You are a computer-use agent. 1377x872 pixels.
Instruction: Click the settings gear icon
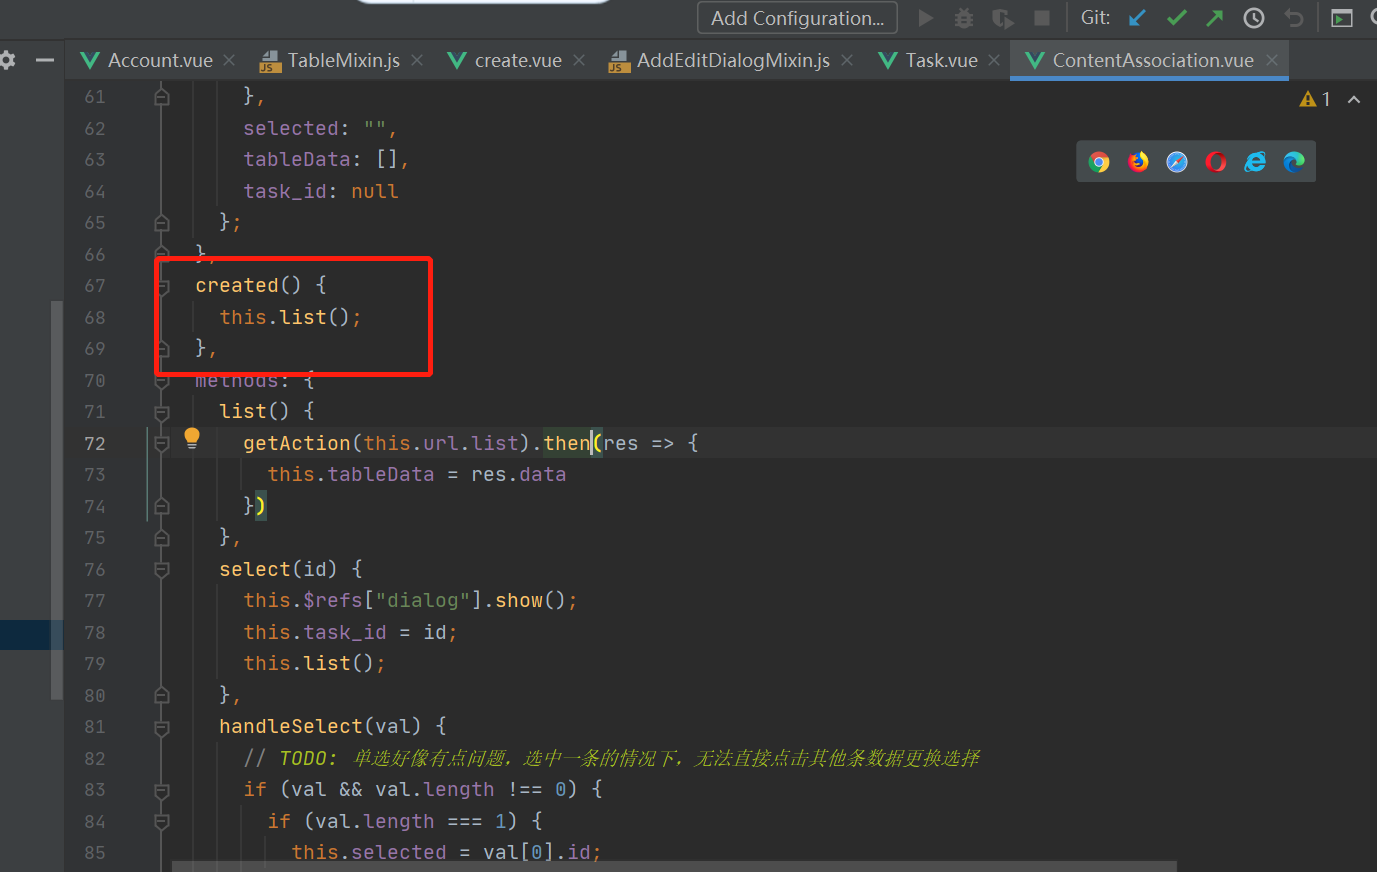[7, 60]
